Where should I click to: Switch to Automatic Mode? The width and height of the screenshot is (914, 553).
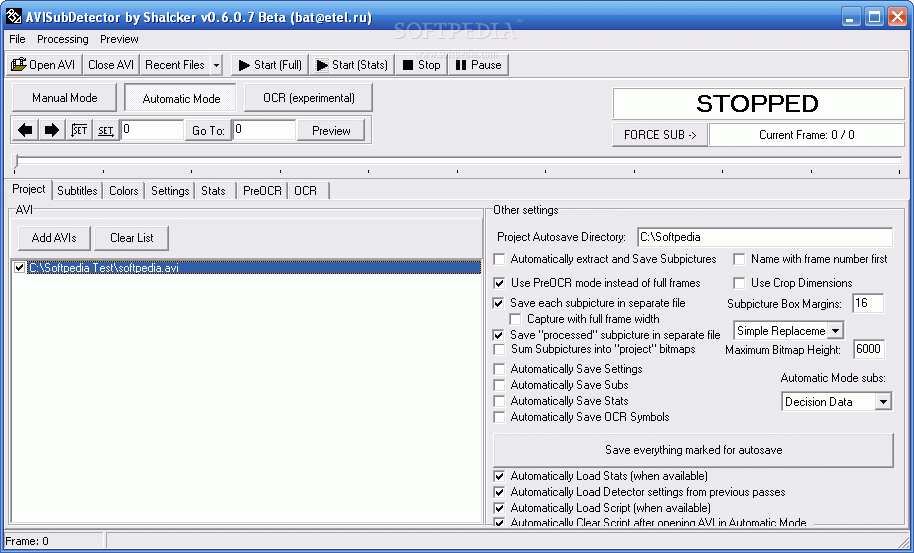[x=181, y=98]
